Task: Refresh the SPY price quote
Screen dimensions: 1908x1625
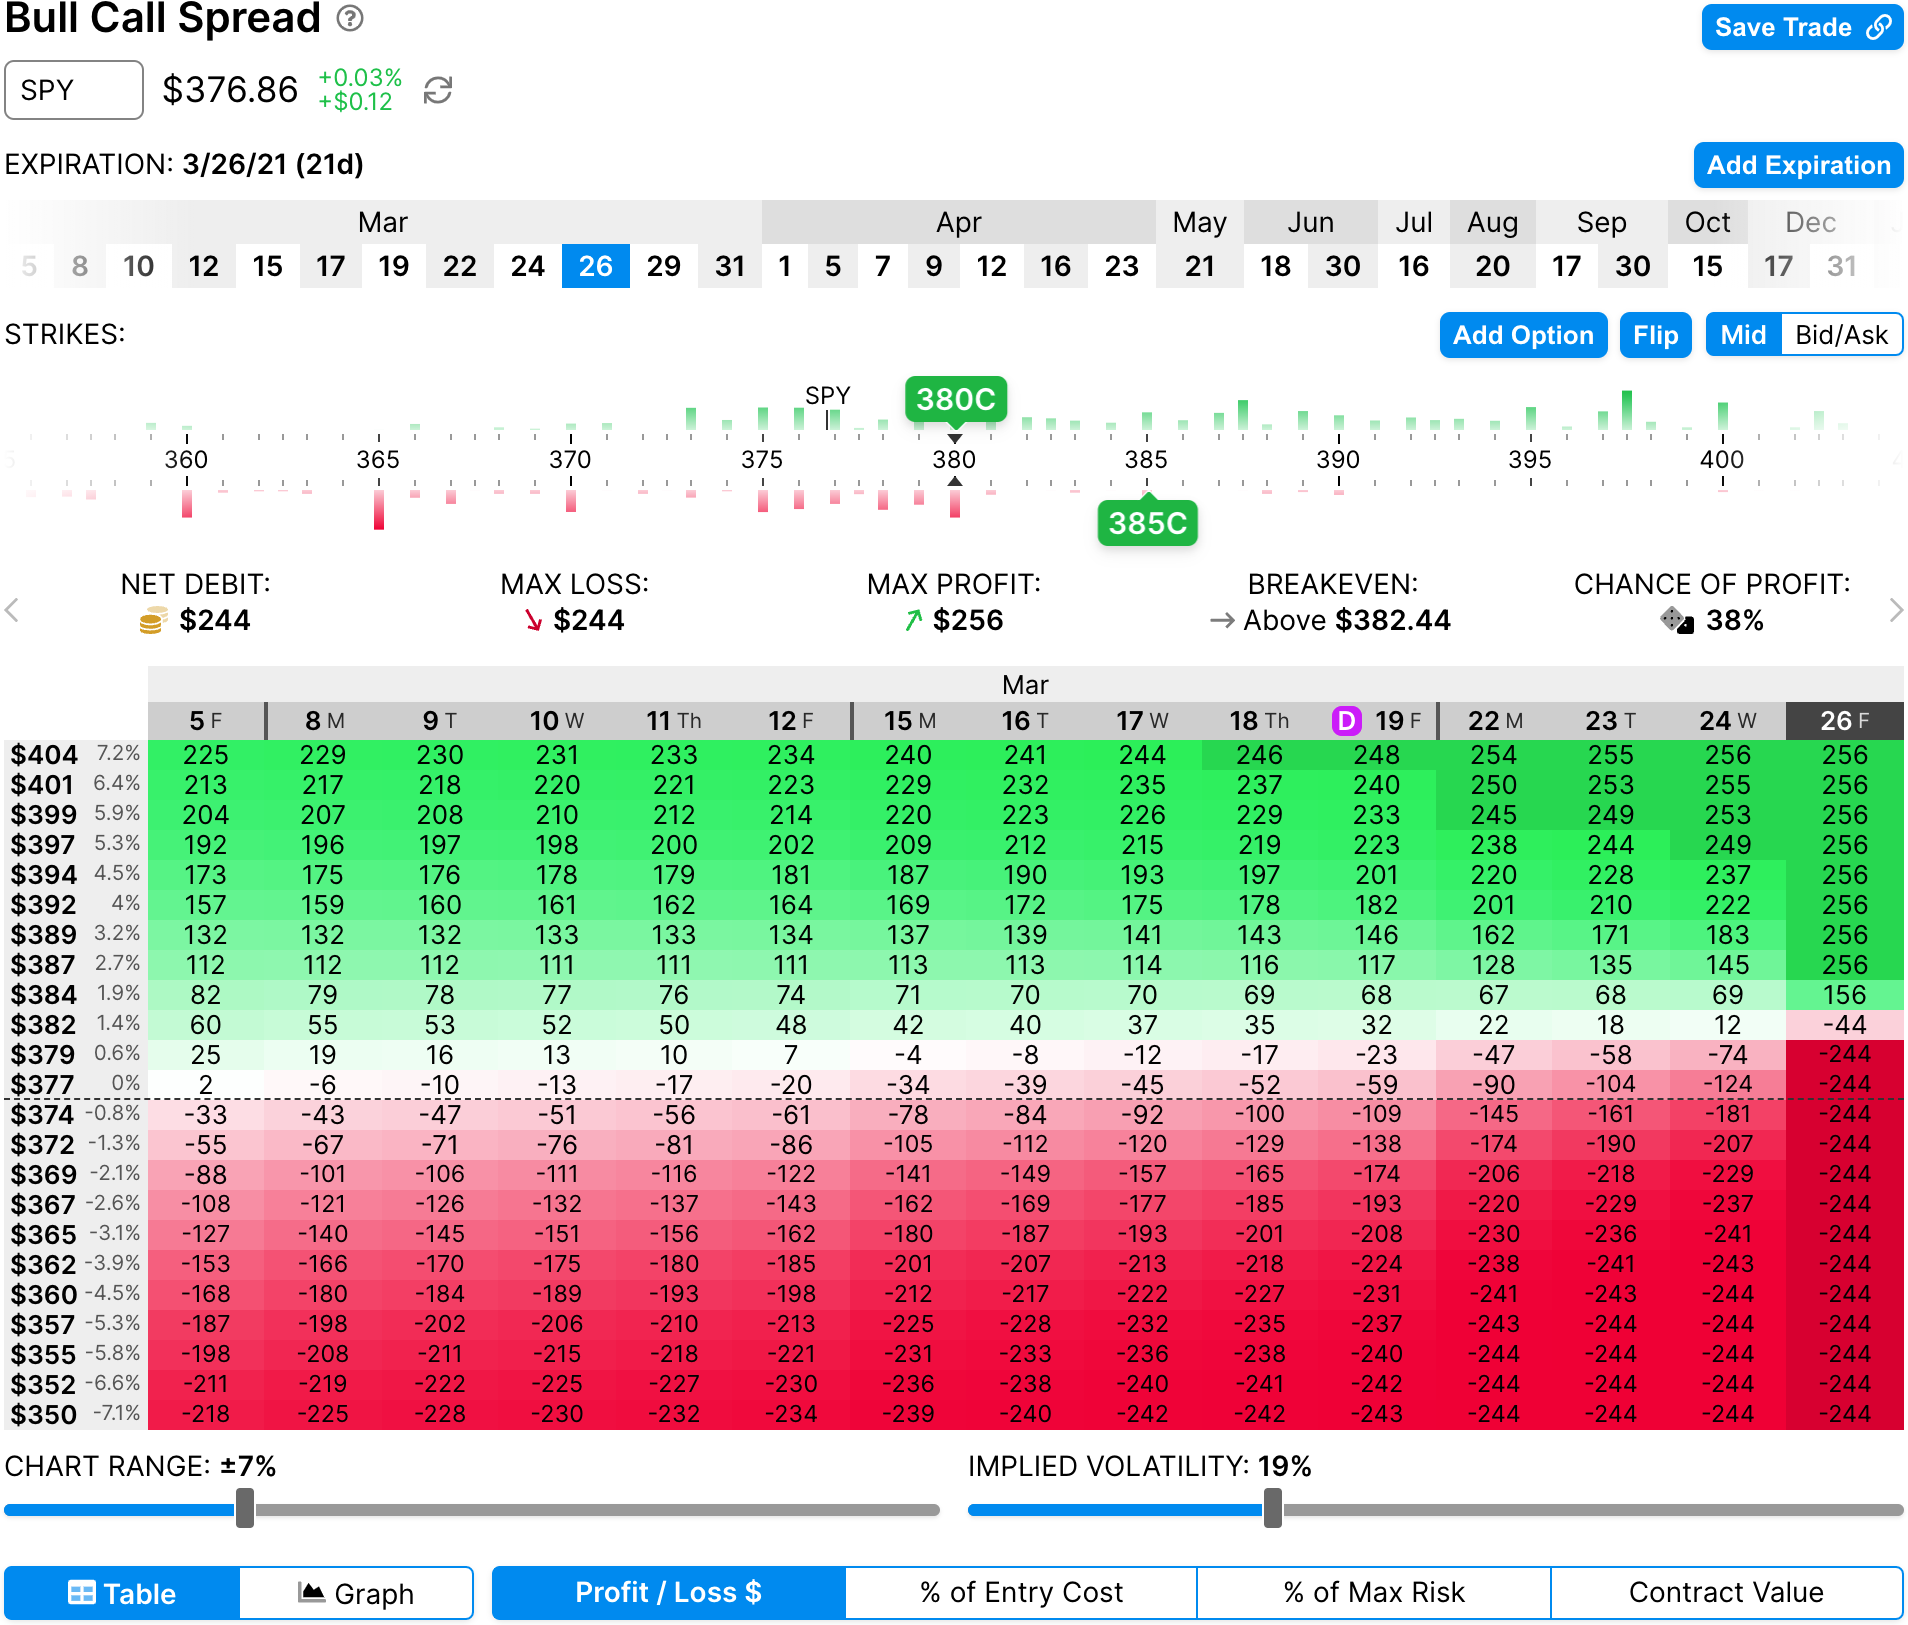Action: click(x=438, y=90)
